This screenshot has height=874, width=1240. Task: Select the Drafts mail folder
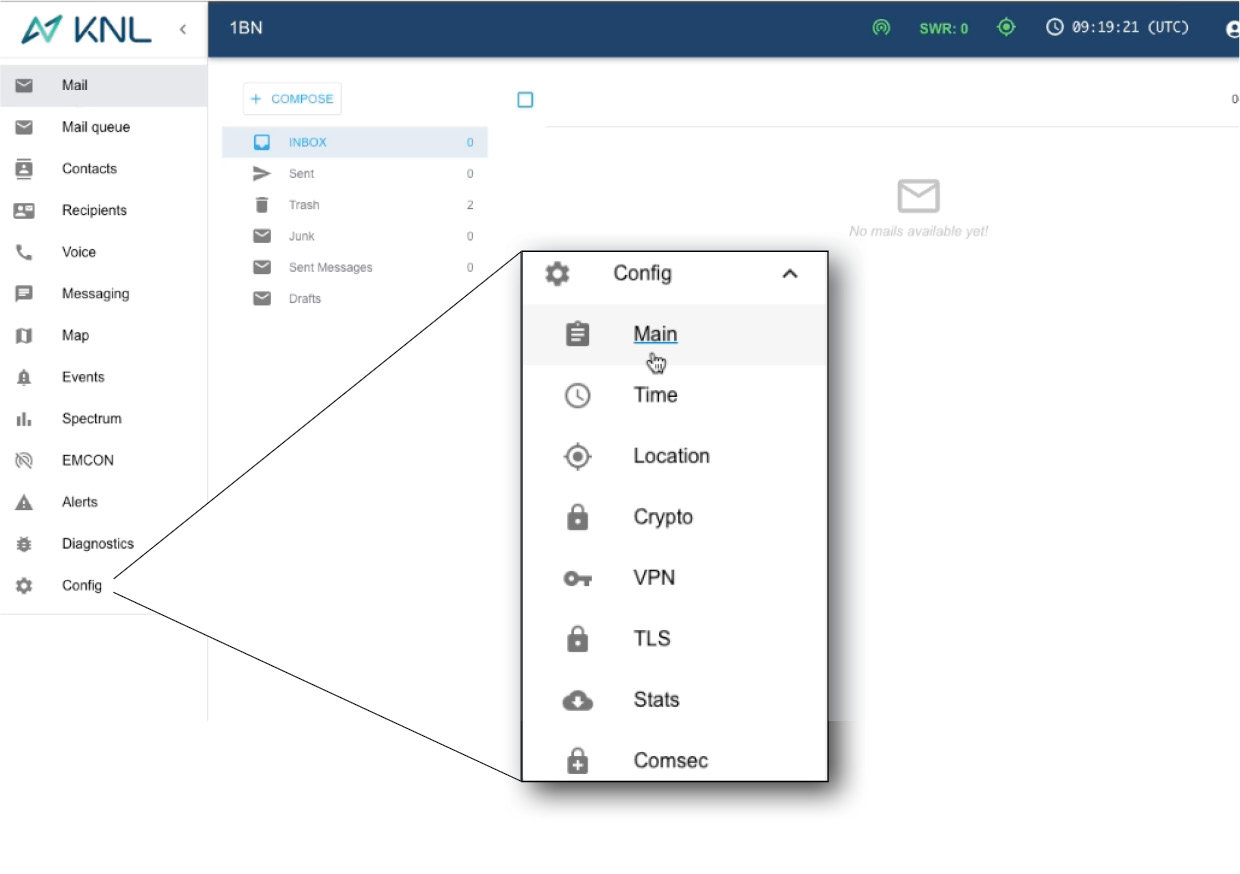[x=305, y=298]
